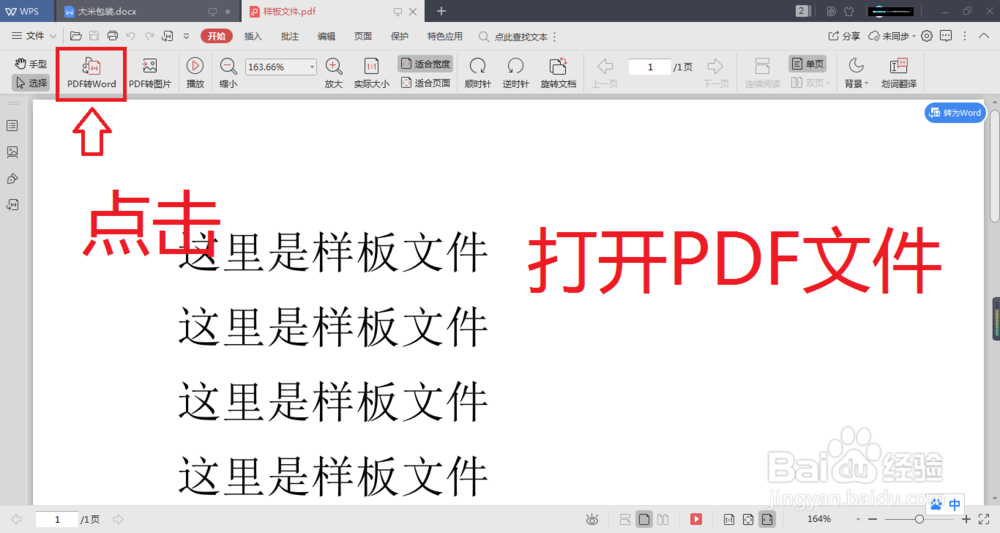Start the 播放 slideshow
Screen dimensions: 1000x533
pyautogui.click(x=195, y=73)
